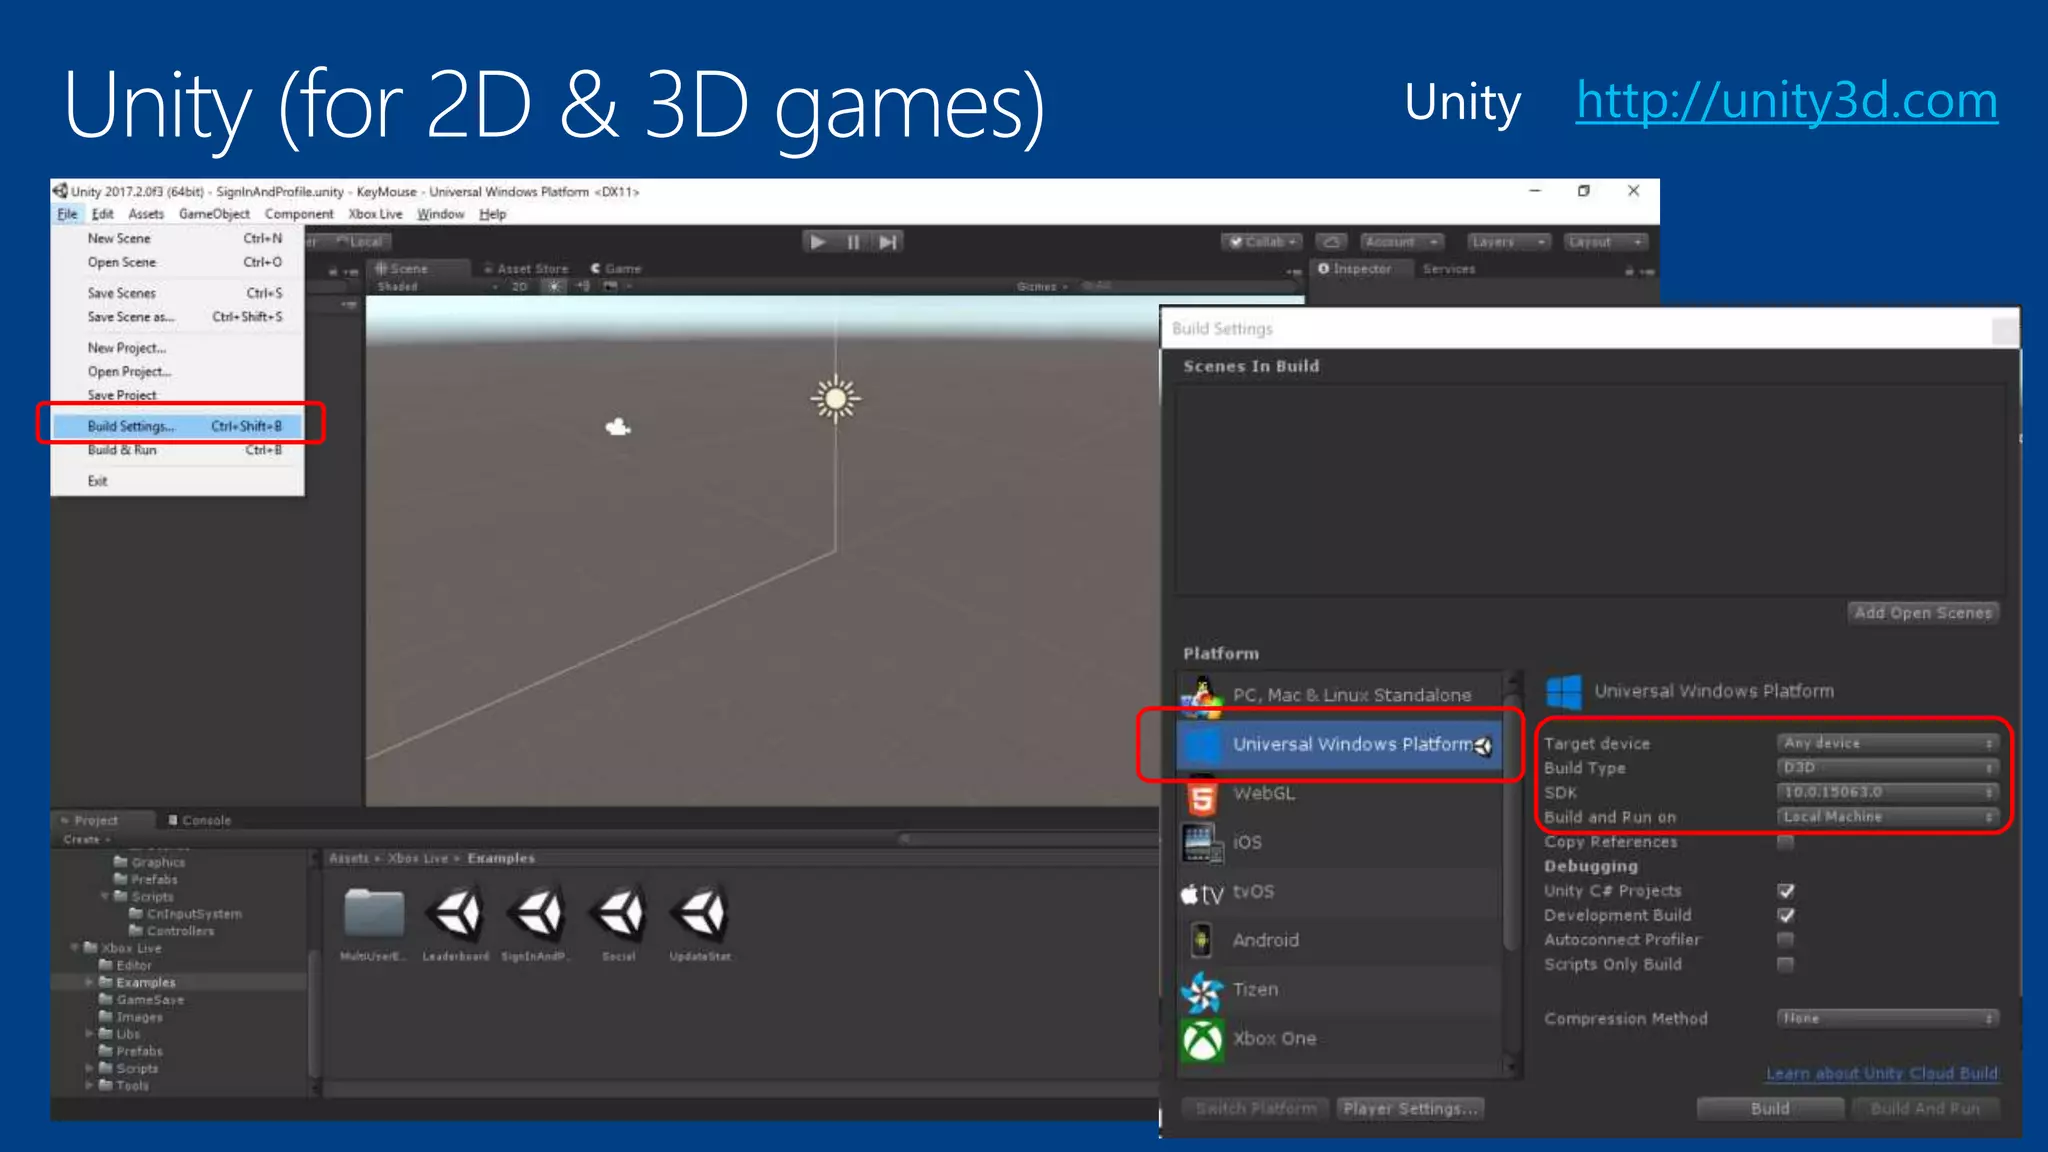Screen dimensions: 2048x1152
Task: Click the Build And Run button
Action: (x=1925, y=1108)
